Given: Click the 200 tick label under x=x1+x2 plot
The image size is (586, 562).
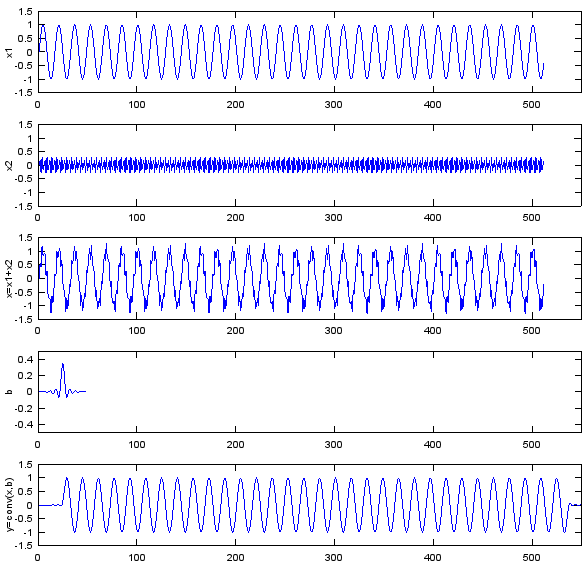Looking at the screenshot, I should point(235,331).
